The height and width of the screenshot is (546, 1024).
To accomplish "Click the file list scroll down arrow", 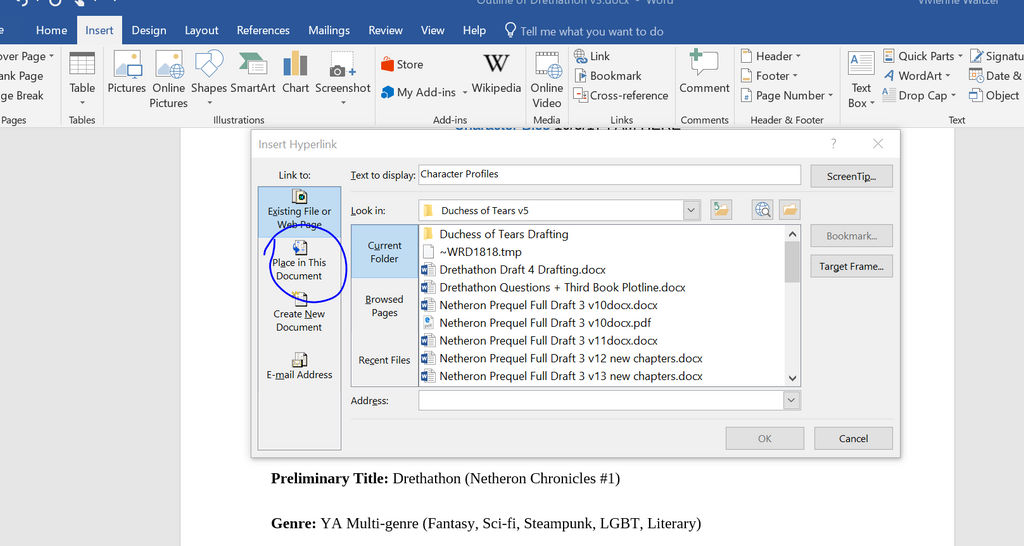I will point(792,378).
